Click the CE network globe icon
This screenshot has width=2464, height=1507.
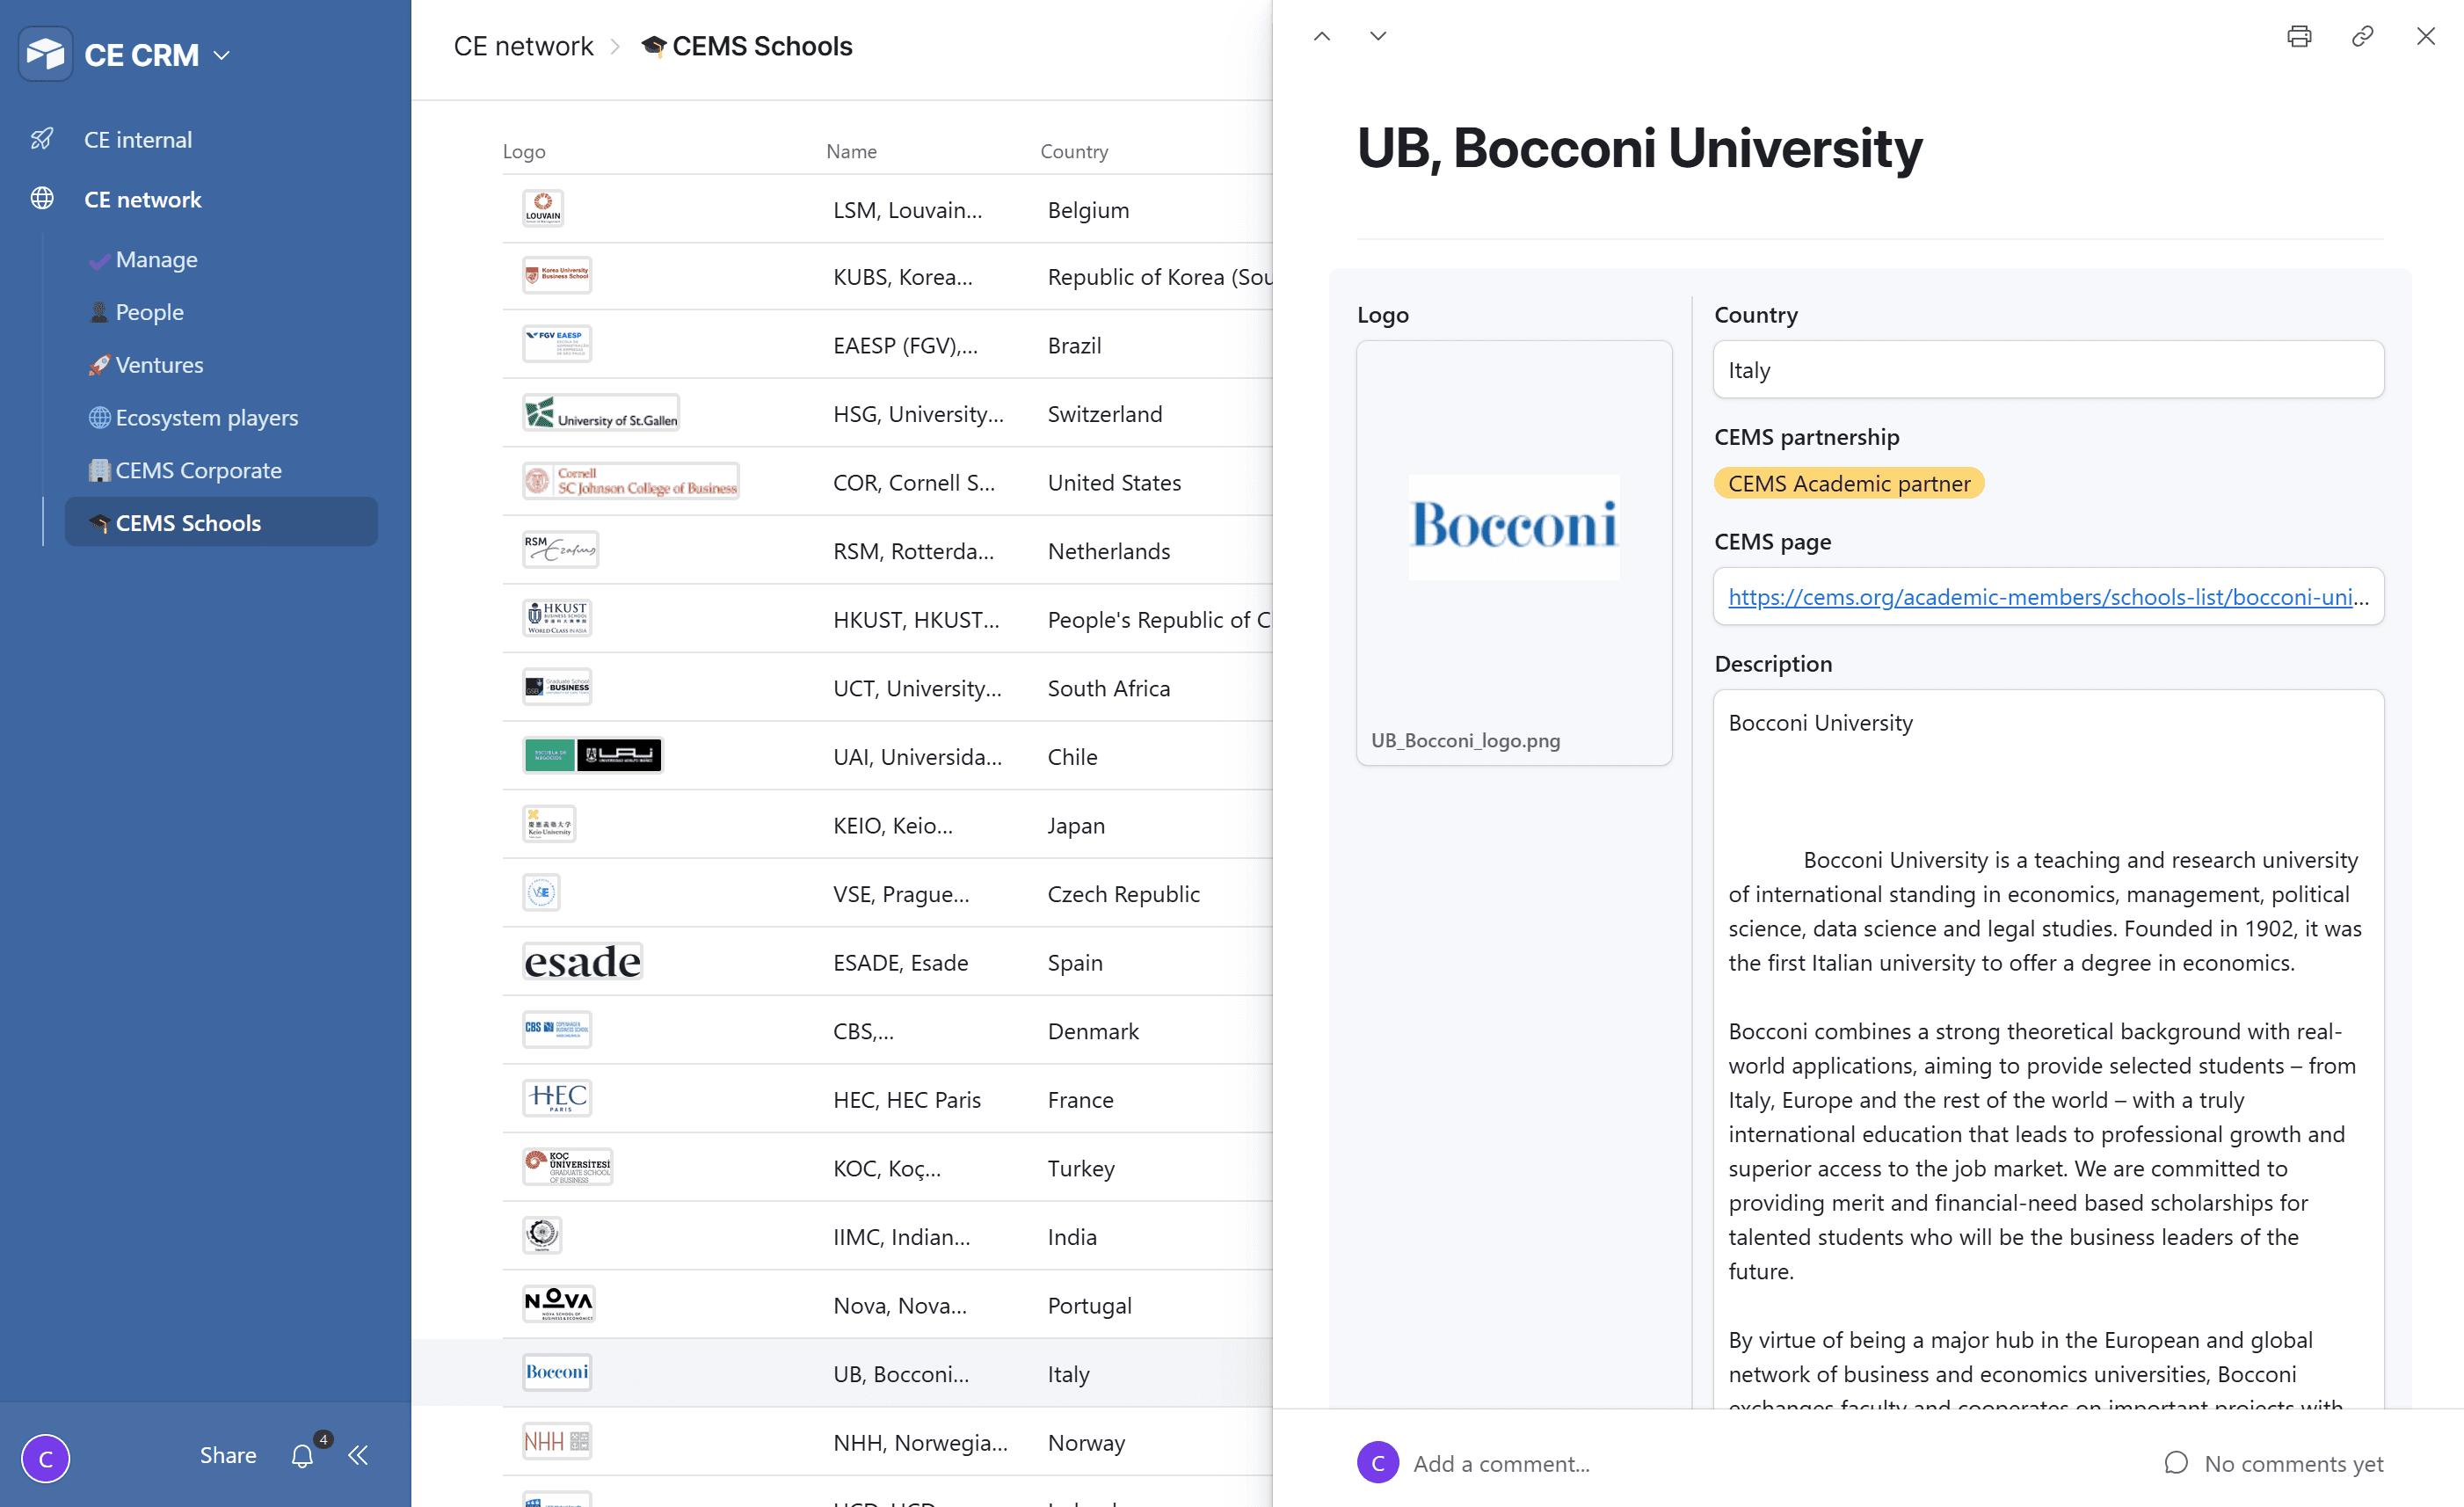[42, 199]
